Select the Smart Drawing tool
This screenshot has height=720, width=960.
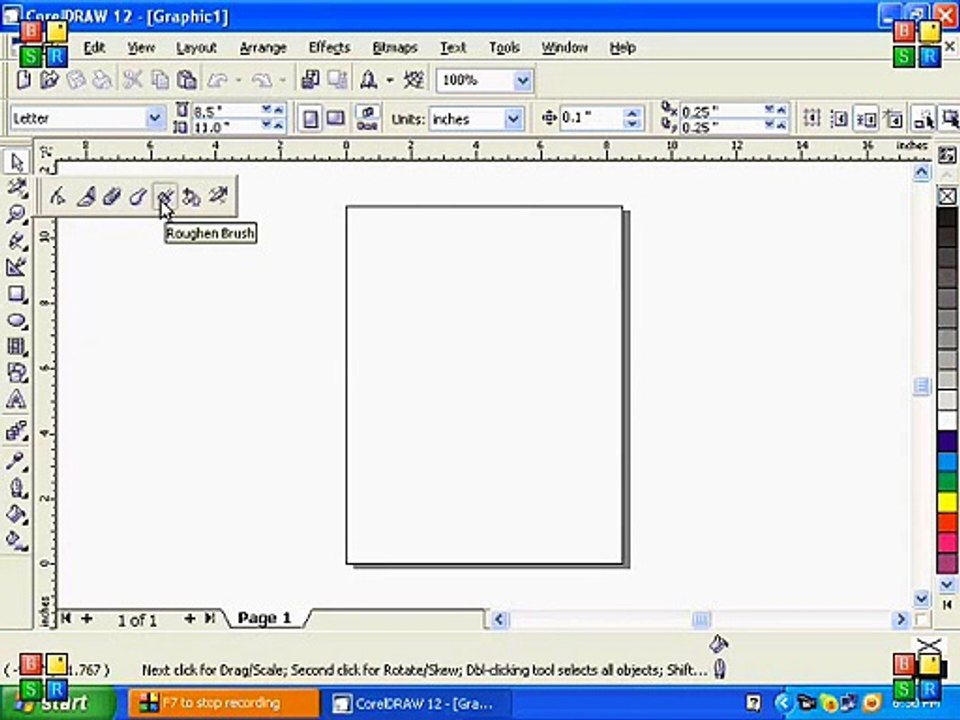[17, 267]
